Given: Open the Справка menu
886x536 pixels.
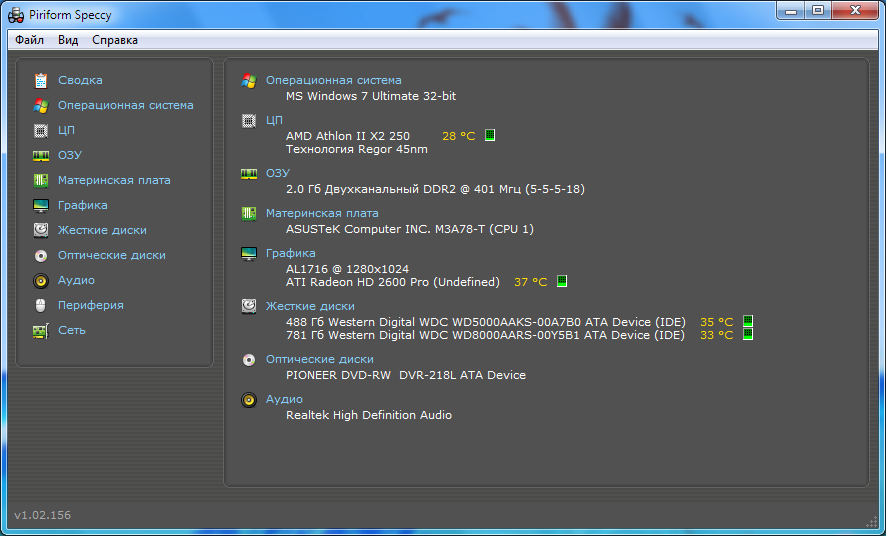Looking at the screenshot, I should pos(115,40).
